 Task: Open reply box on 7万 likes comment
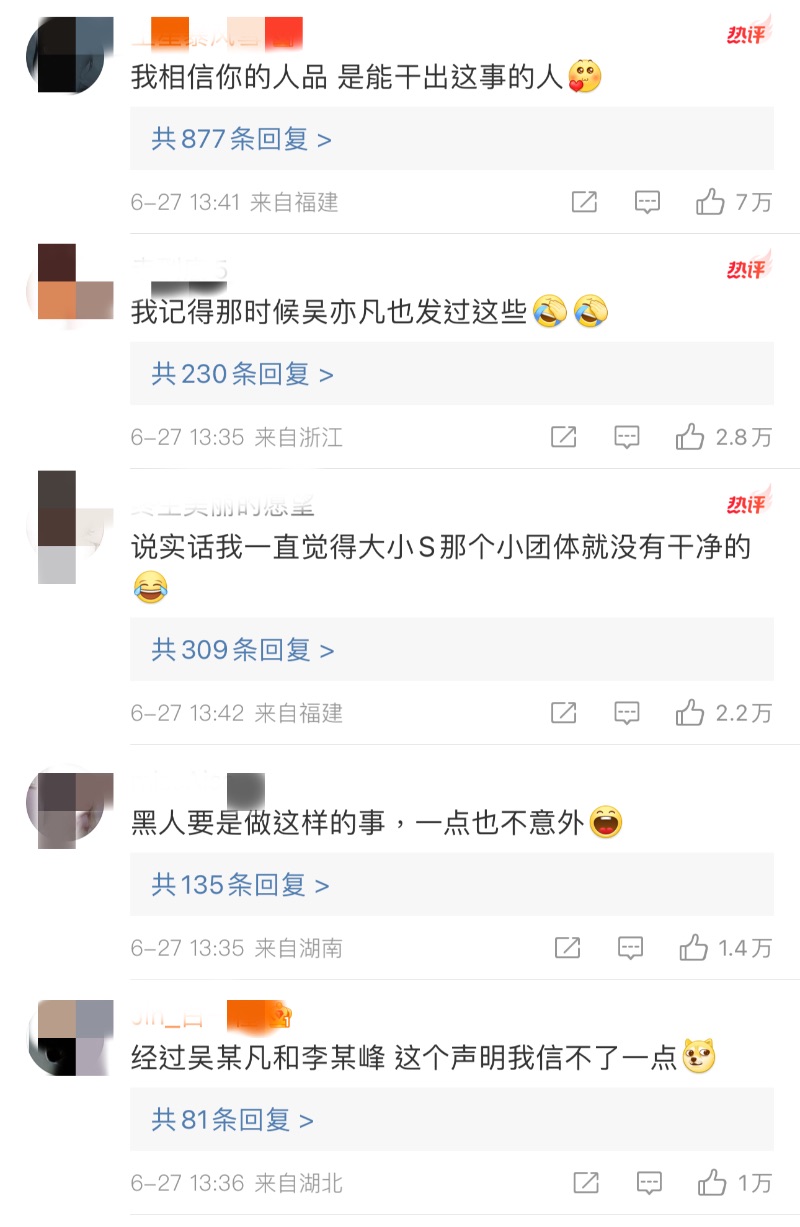click(648, 202)
